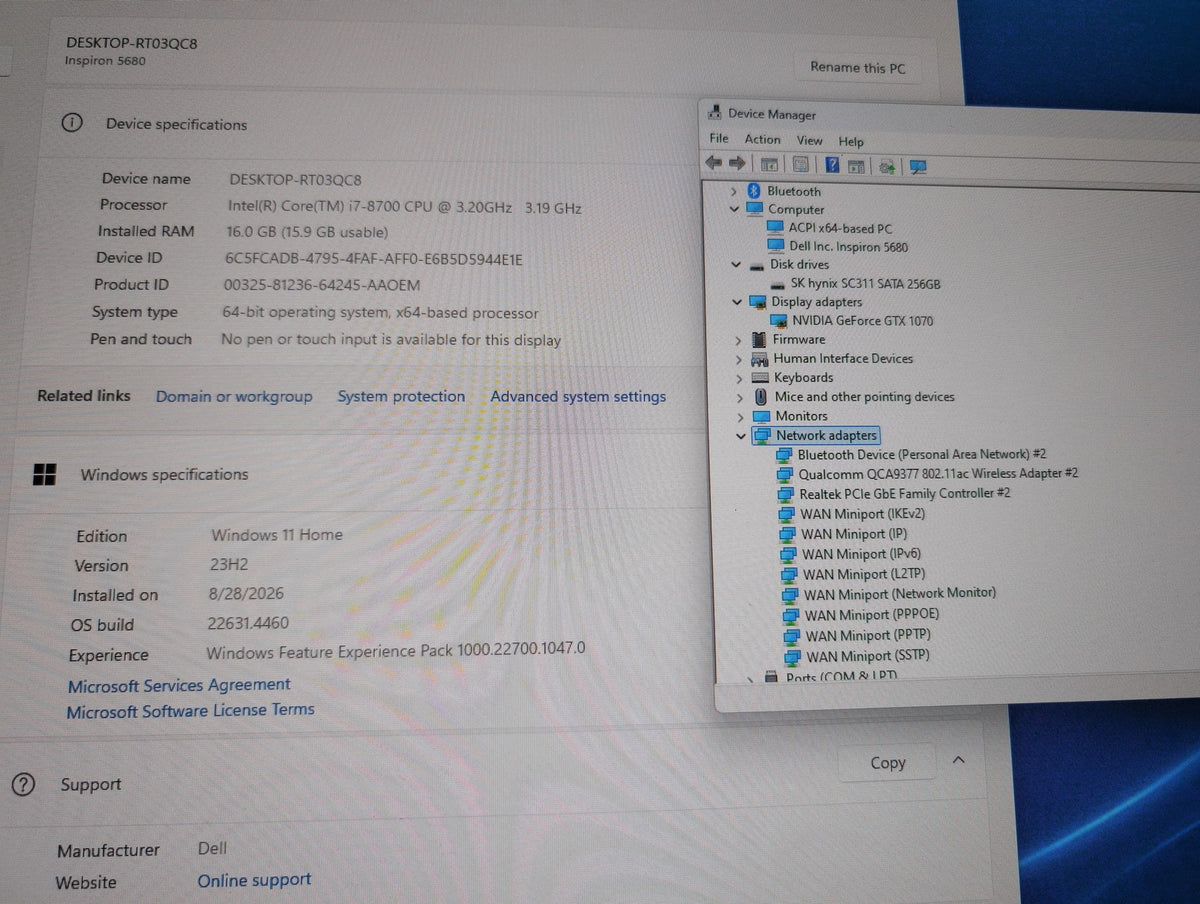Click the Action pane toolbar icon beside the question mark
Screen dimensions: 1200x904
[855, 166]
